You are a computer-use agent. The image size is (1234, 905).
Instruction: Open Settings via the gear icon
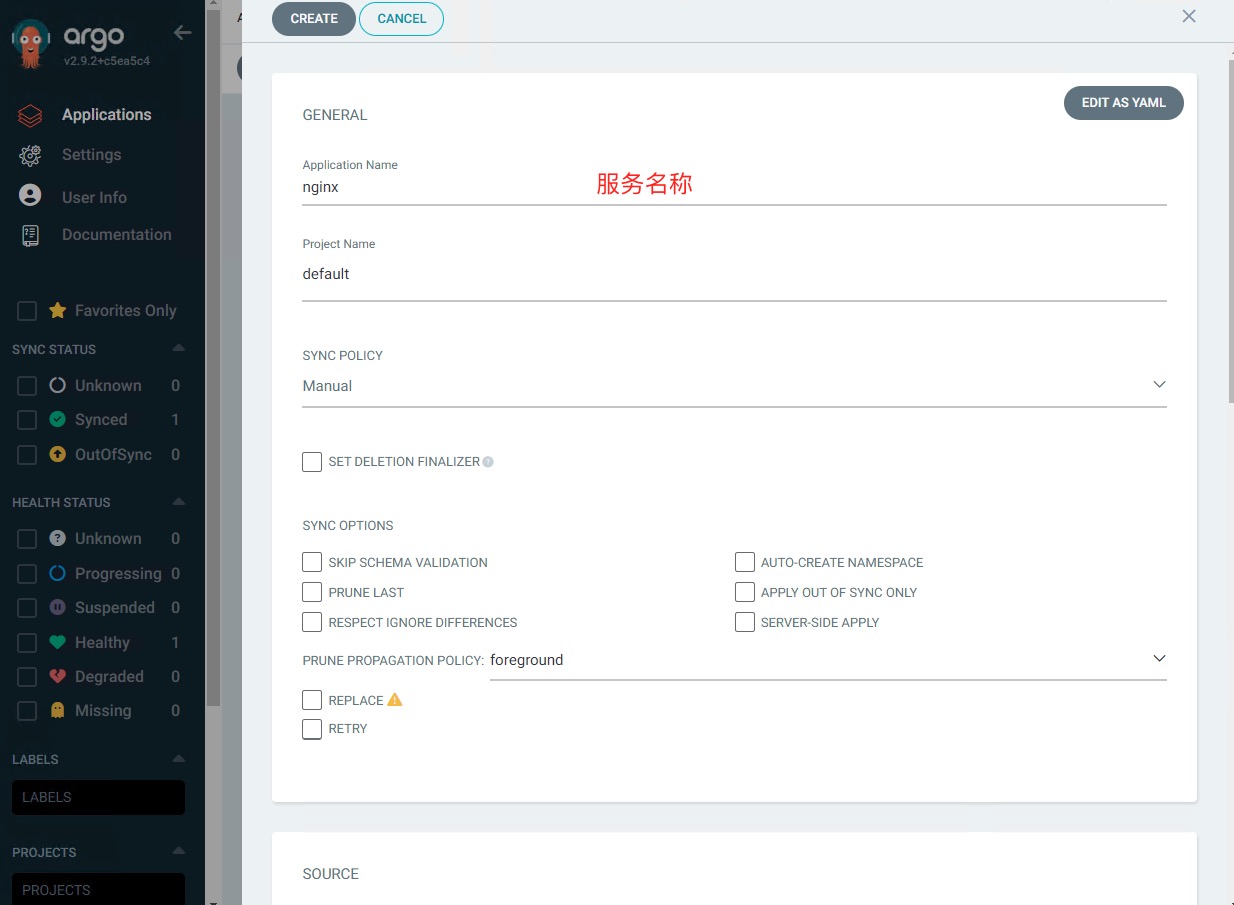(x=30, y=155)
